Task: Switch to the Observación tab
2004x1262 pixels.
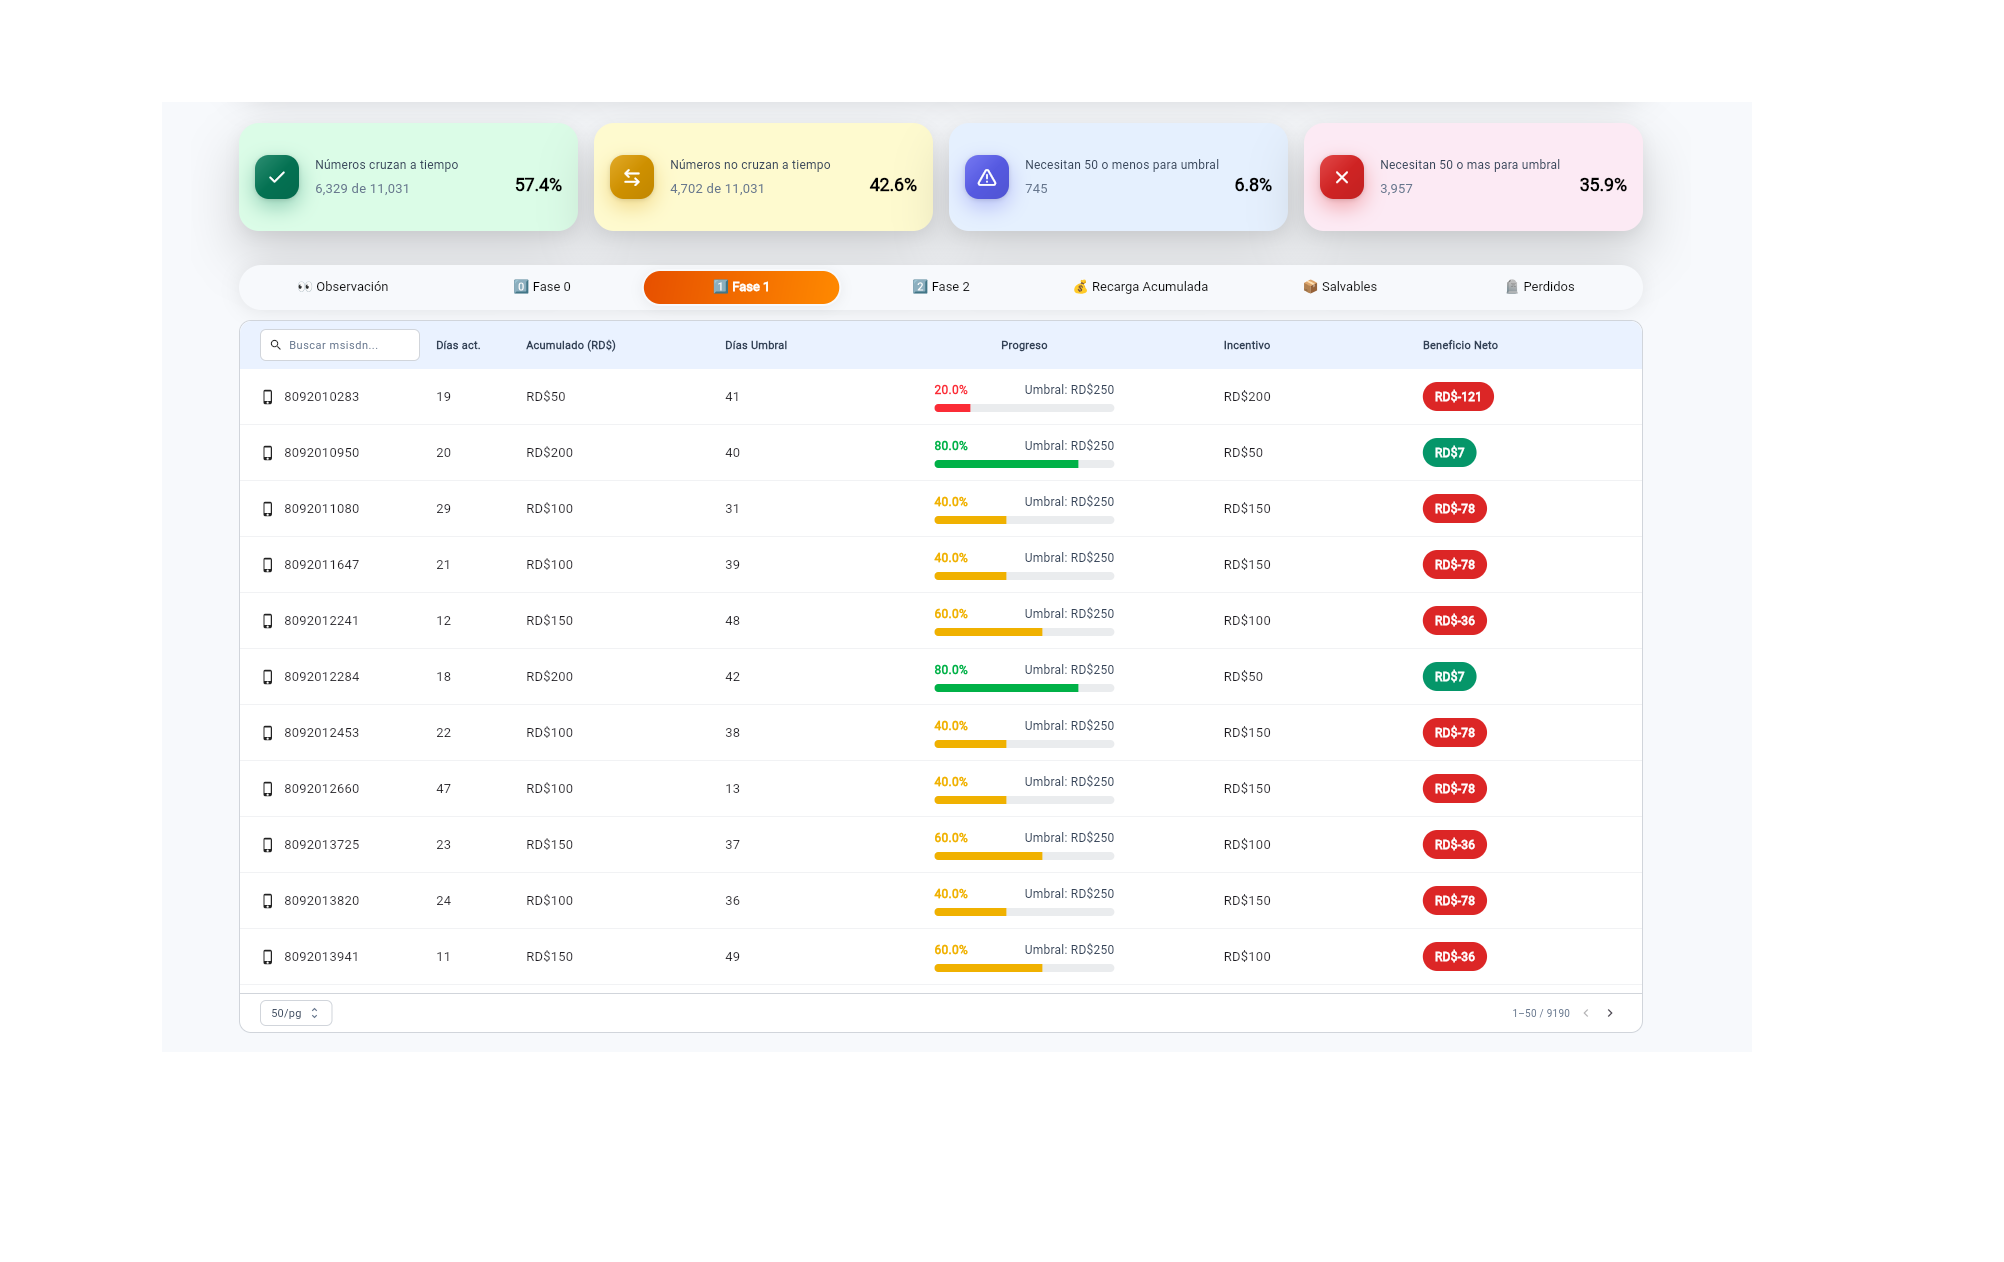Action: (x=343, y=287)
